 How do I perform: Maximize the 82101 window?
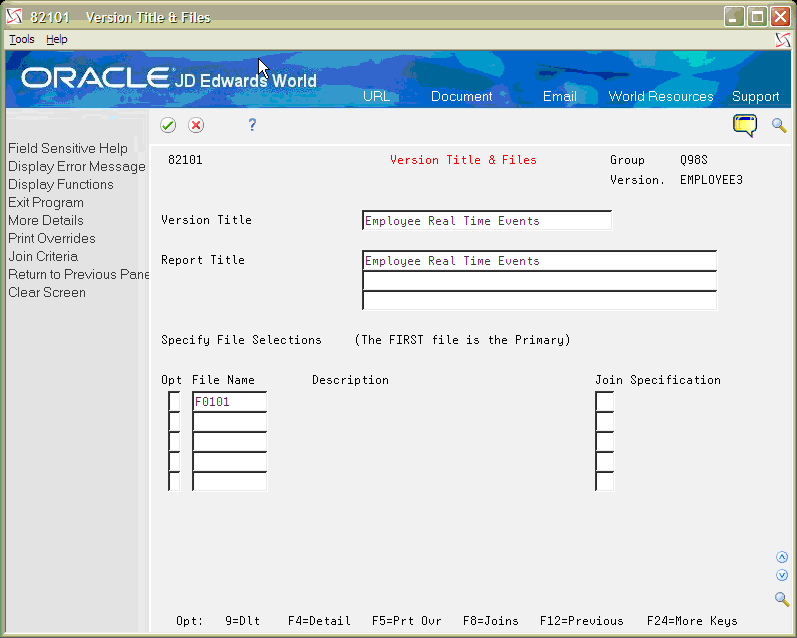click(757, 17)
